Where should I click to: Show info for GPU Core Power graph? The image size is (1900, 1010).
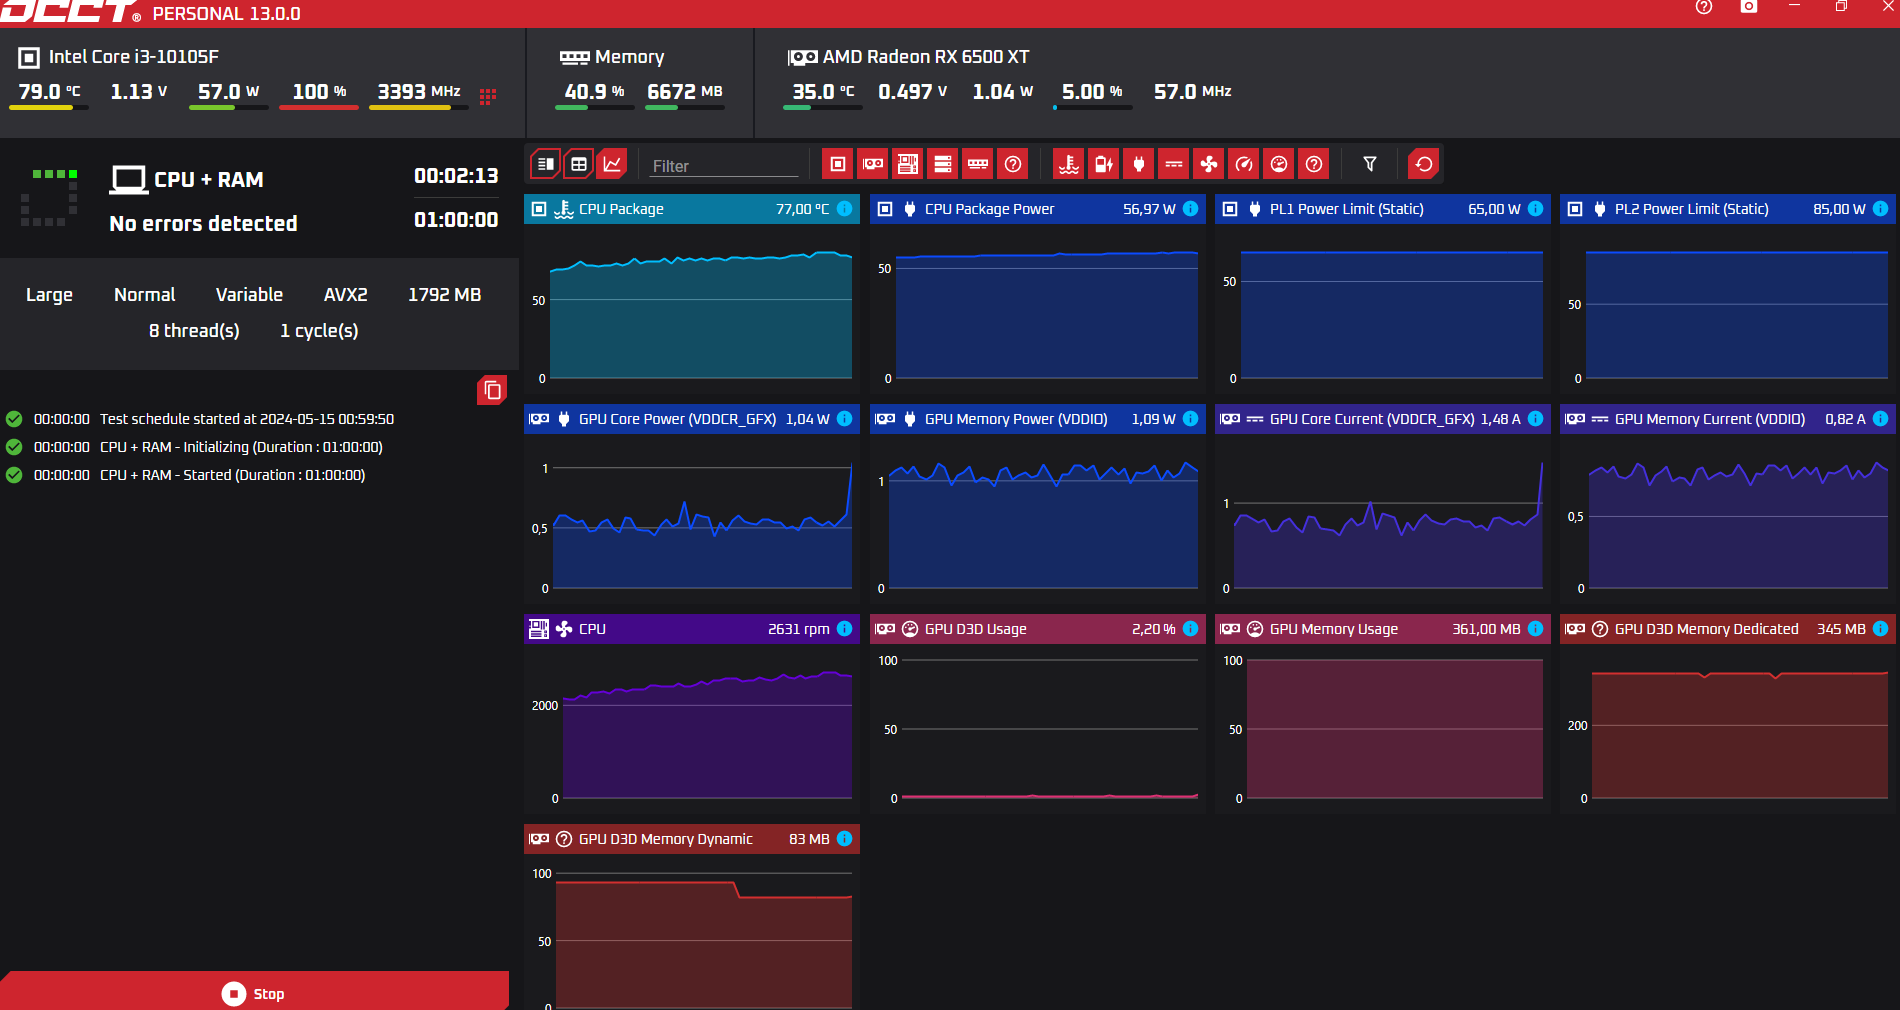(x=844, y=419)
